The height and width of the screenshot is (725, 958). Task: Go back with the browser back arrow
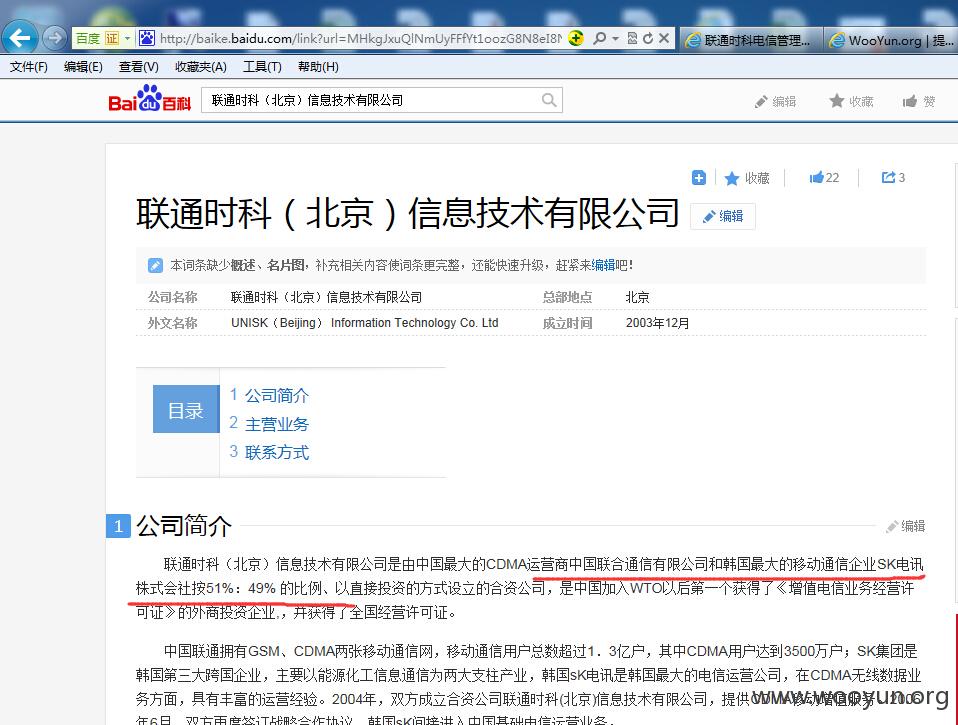click(20, 38)
